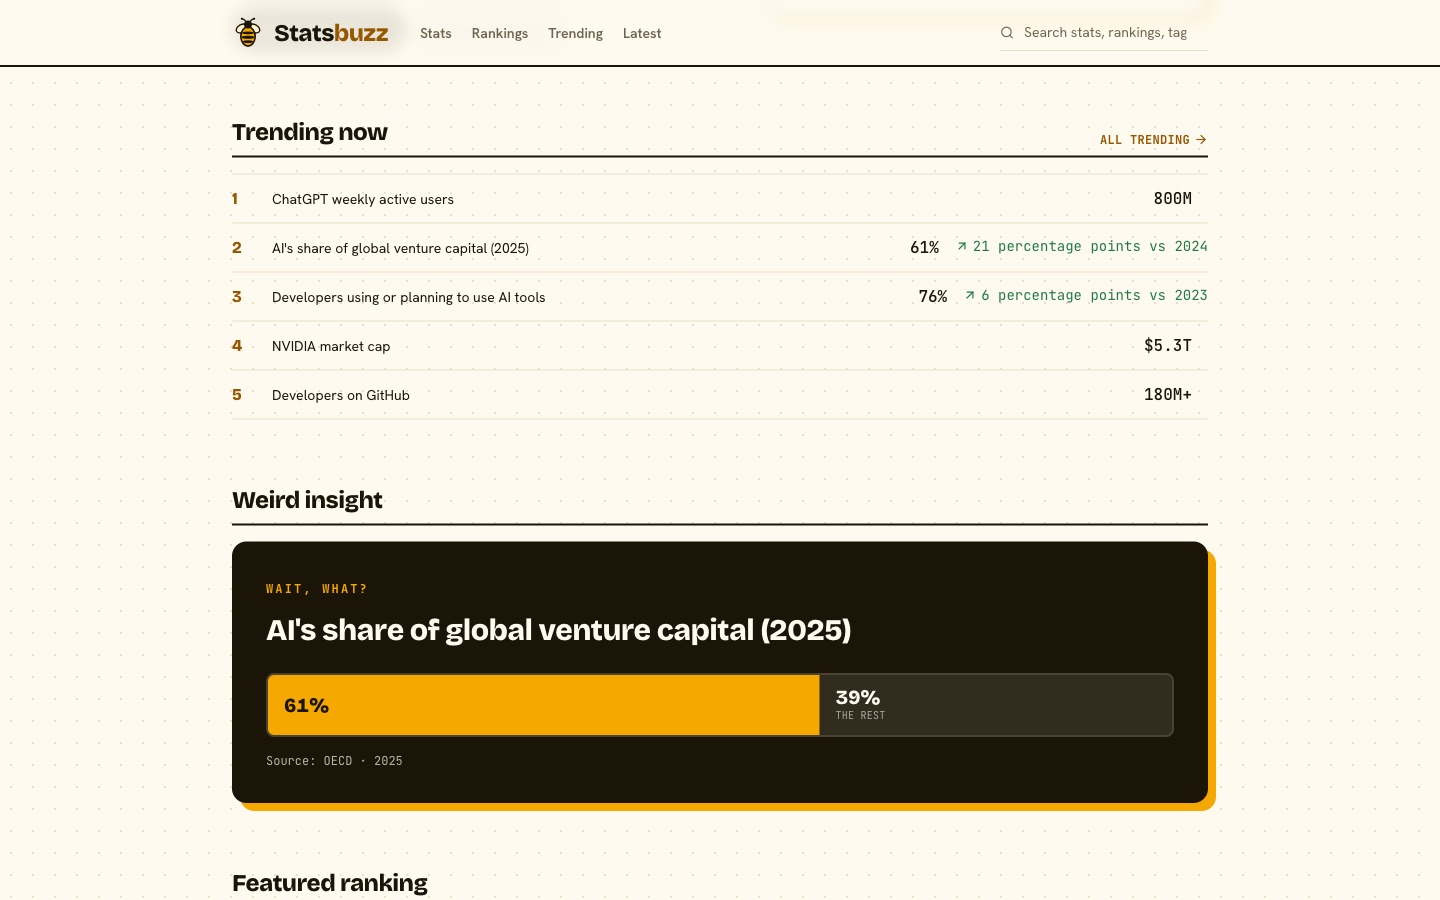Click rank number 5 in trending list

point(237,395)
